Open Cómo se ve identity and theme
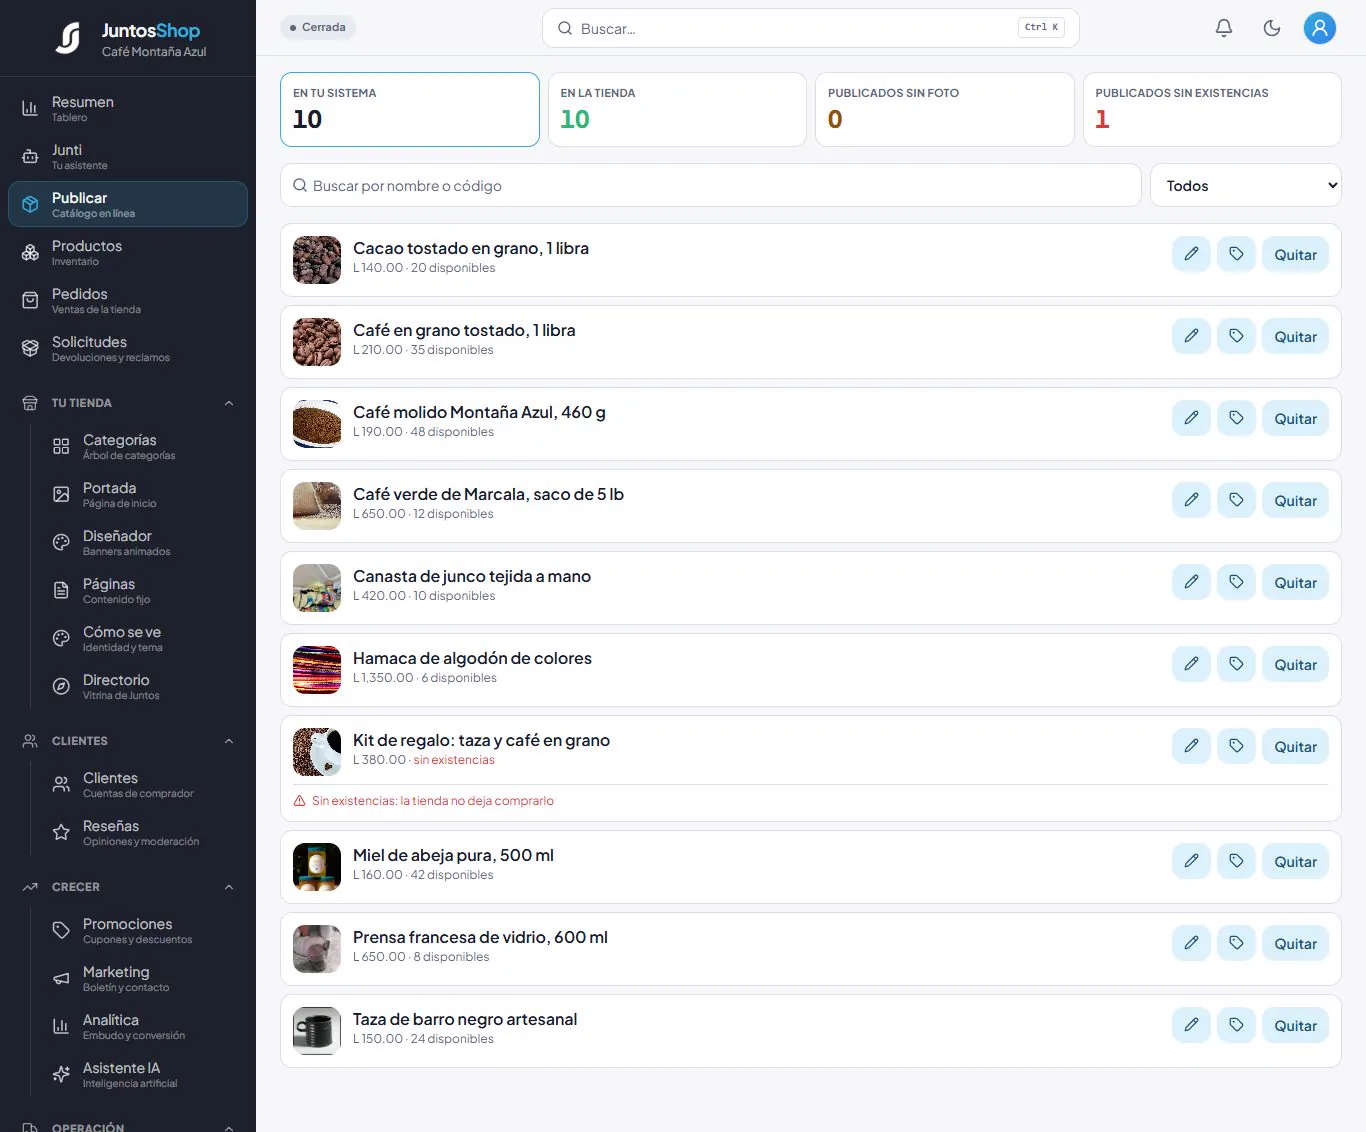 (144, 638)
